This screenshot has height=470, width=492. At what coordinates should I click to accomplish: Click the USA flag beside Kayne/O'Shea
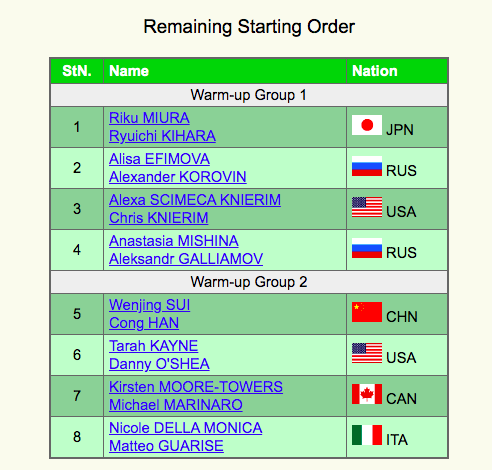click(x=367, y=353)
